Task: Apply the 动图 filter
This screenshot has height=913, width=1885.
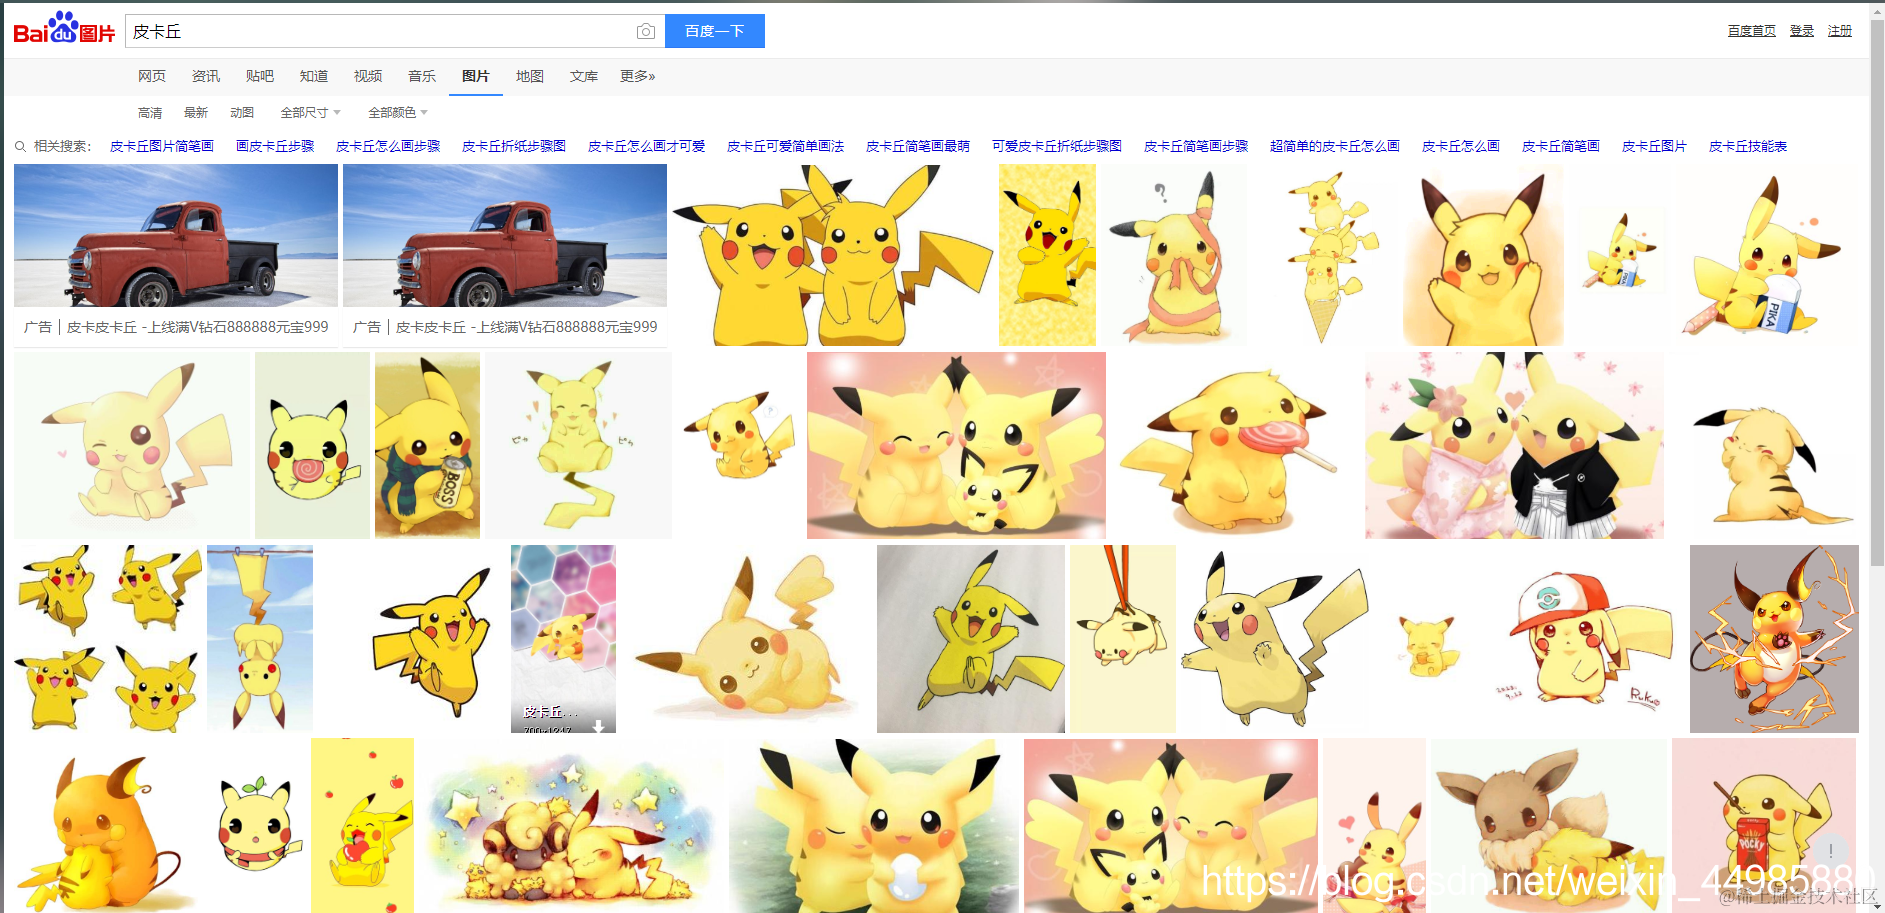Action: (x=242, y=113)
